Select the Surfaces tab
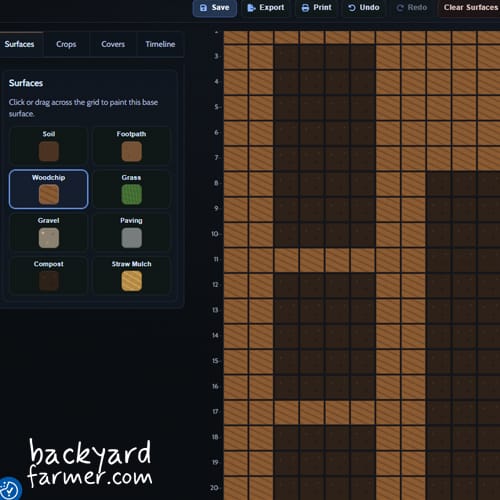This screenshot has width=500, height=500. [19, 44]
